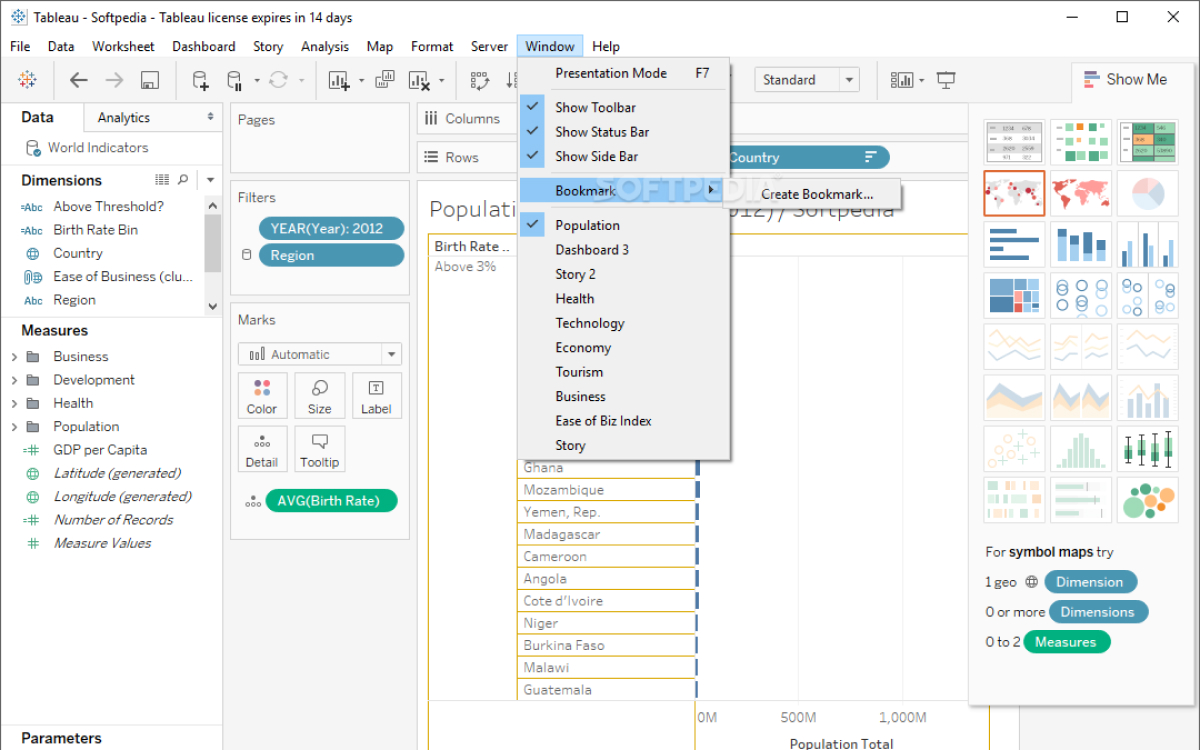Image resolution: width=1200 pixels, height=750 pixels.
Task: Click the Save workbook icon
Action: pyautogui.click(x=150, y=80)
